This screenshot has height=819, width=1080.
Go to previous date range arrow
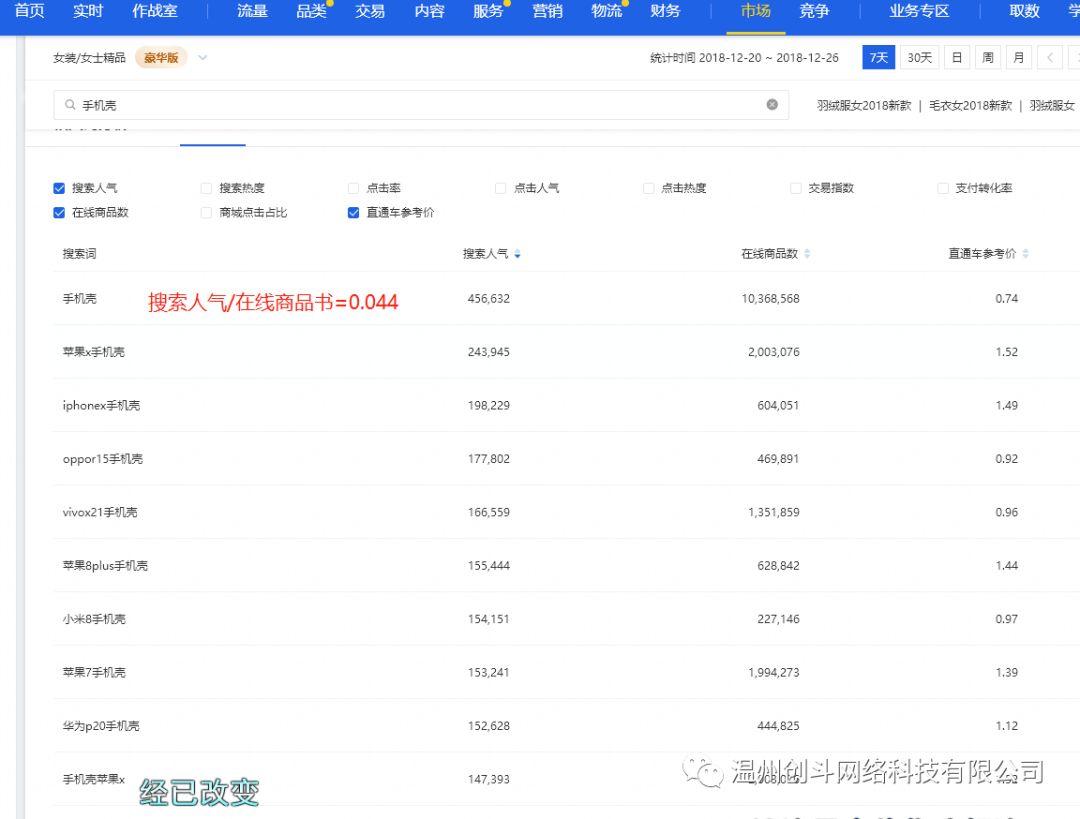pos(1050,58)
